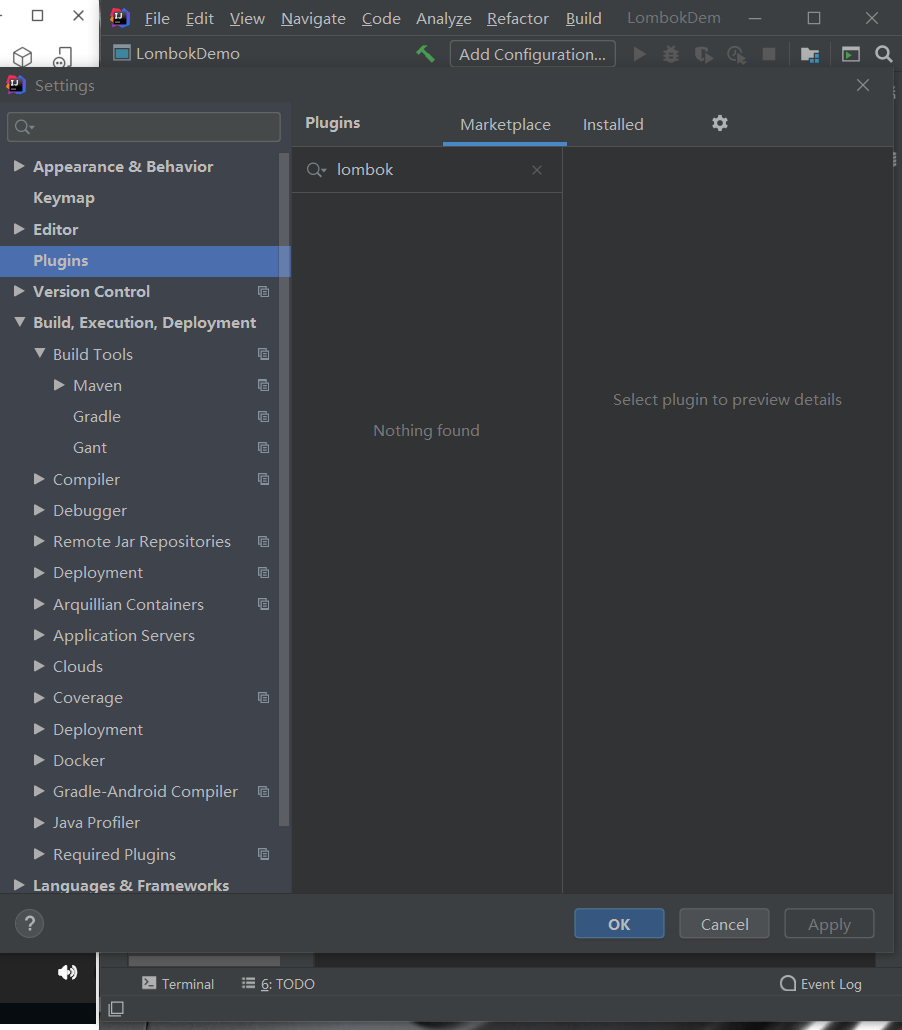Click the plugin search field with lombok

(x=427, y=170)
